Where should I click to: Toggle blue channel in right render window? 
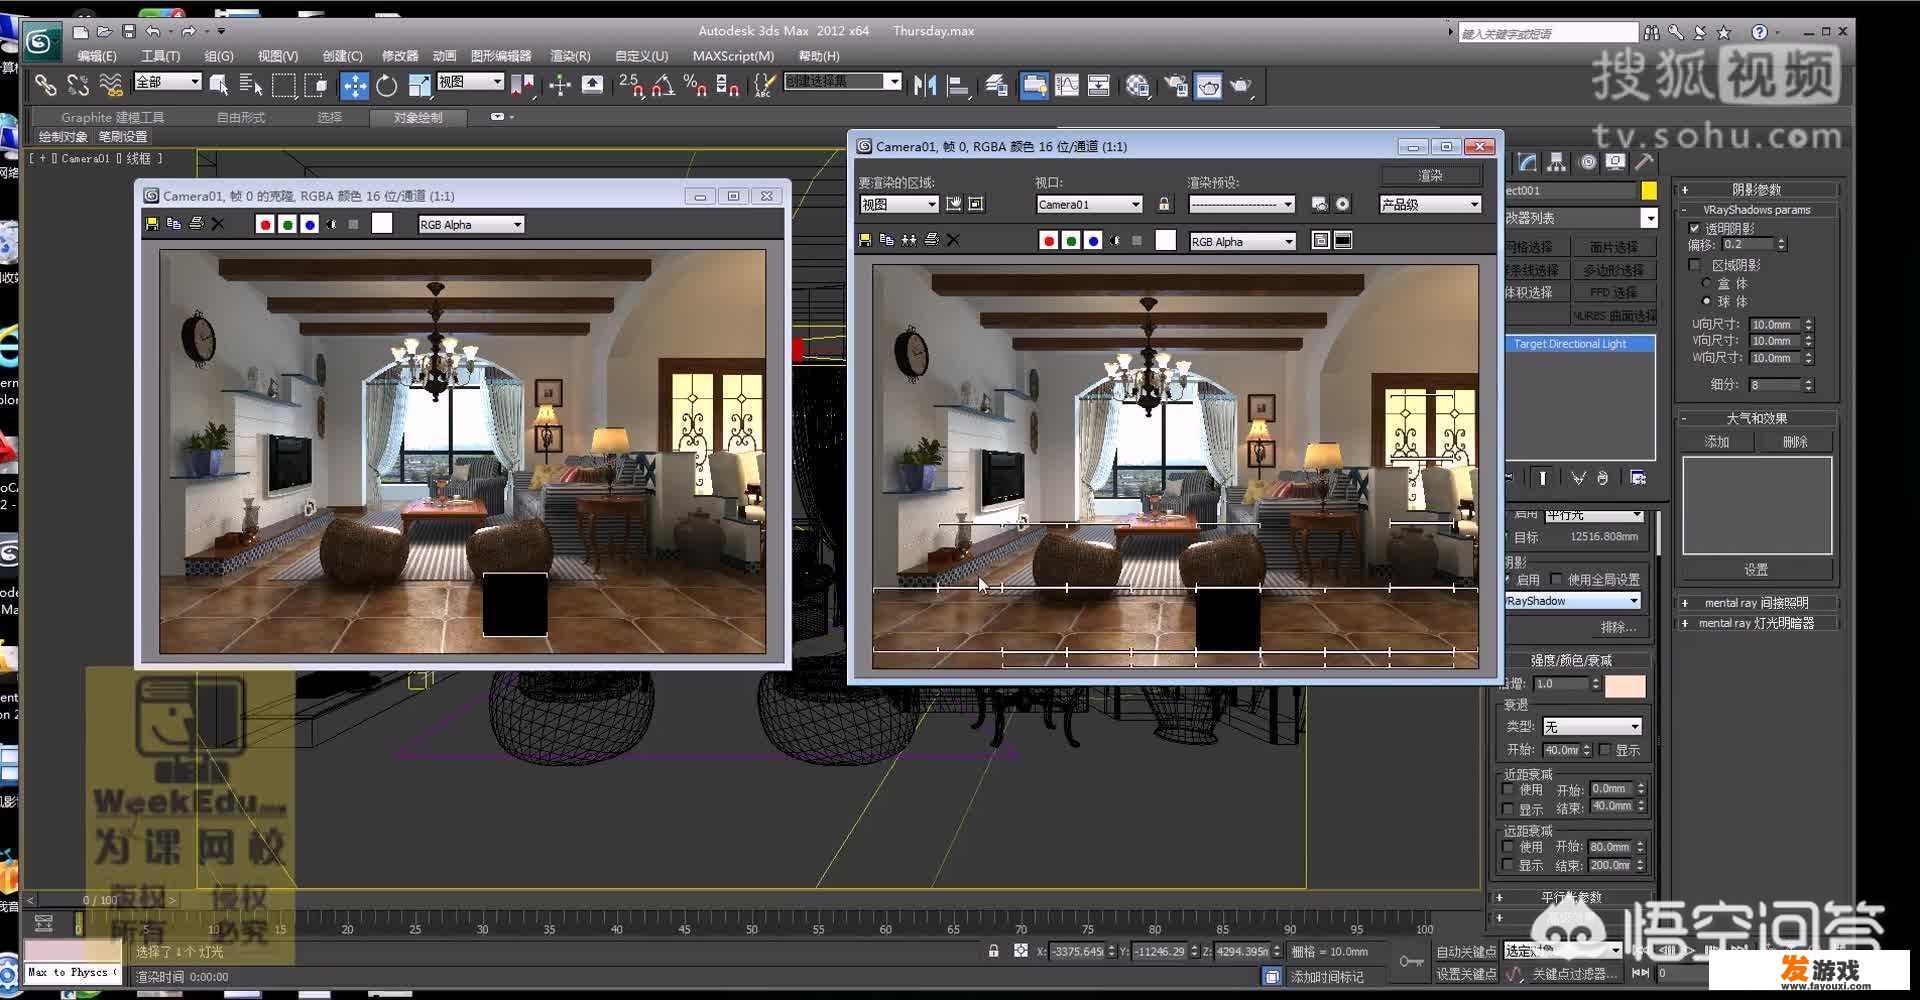(1093, 241)
